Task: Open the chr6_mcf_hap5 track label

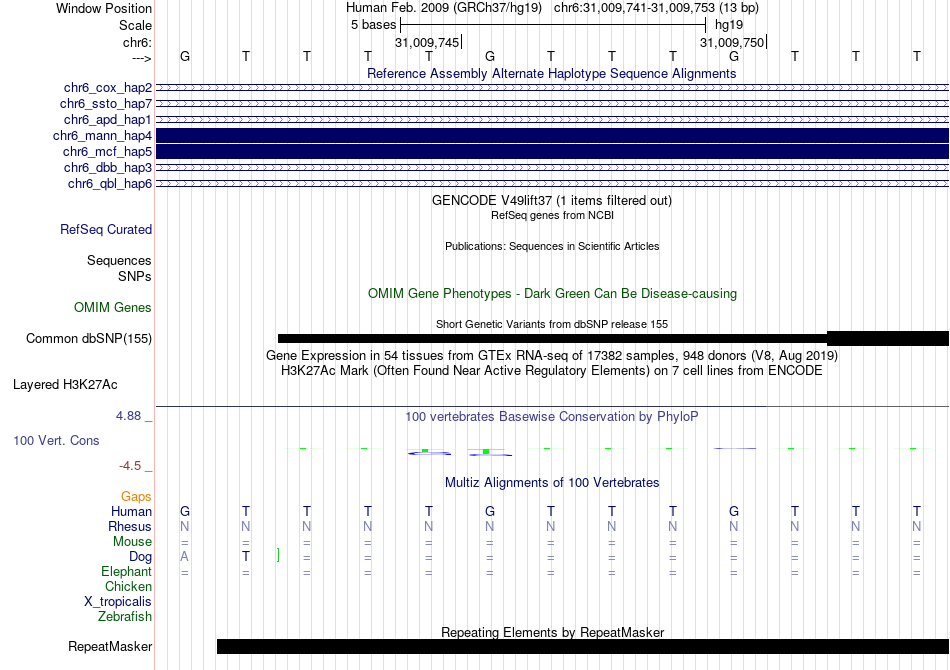Action: coord(107,151)
